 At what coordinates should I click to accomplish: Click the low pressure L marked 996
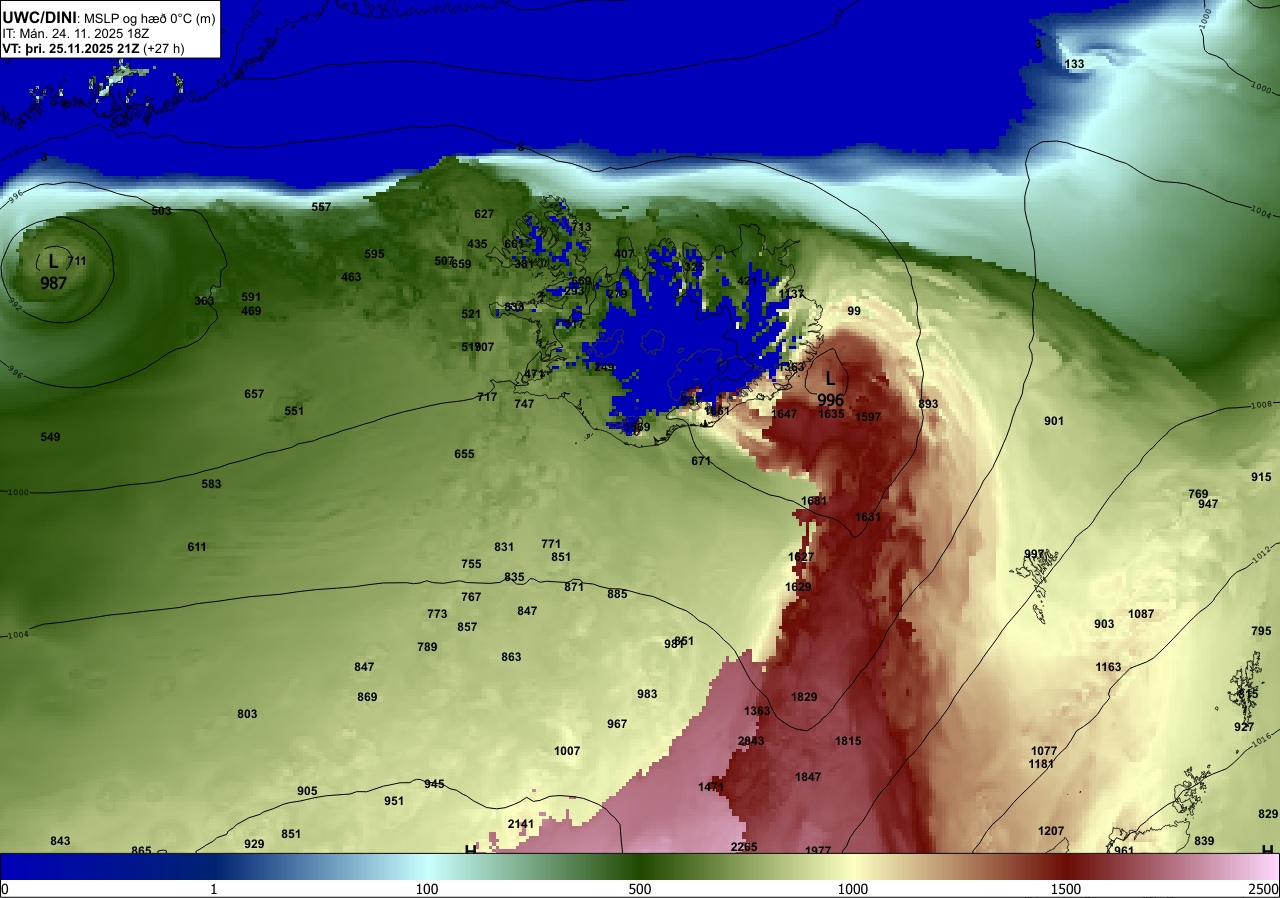[x=830, y=378]
